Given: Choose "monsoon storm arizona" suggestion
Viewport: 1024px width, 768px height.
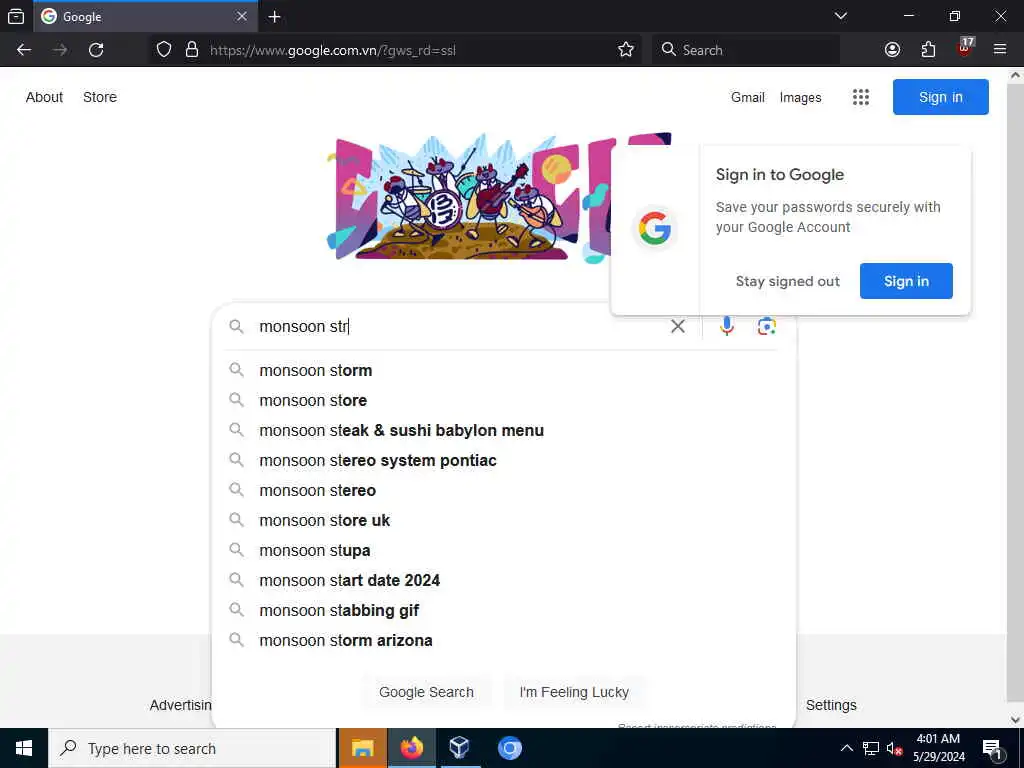Looking at the screenshot, I should click(504, 641).
